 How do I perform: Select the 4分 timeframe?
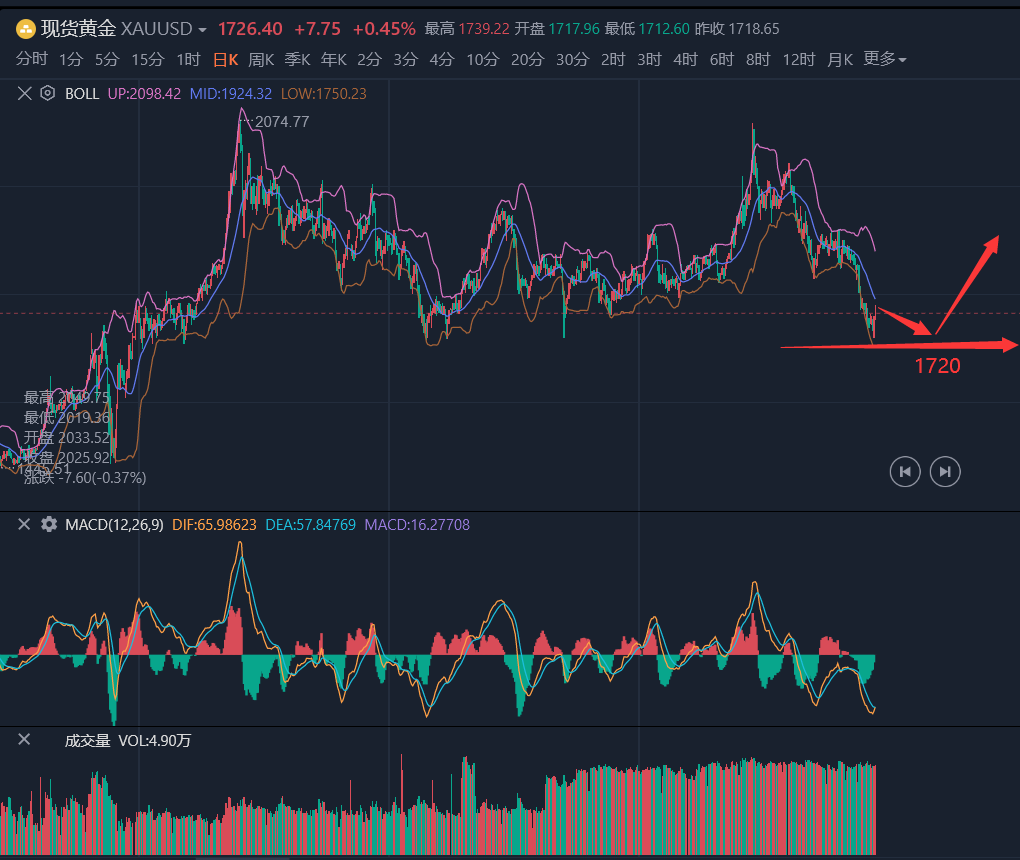(x=442, y=60)
